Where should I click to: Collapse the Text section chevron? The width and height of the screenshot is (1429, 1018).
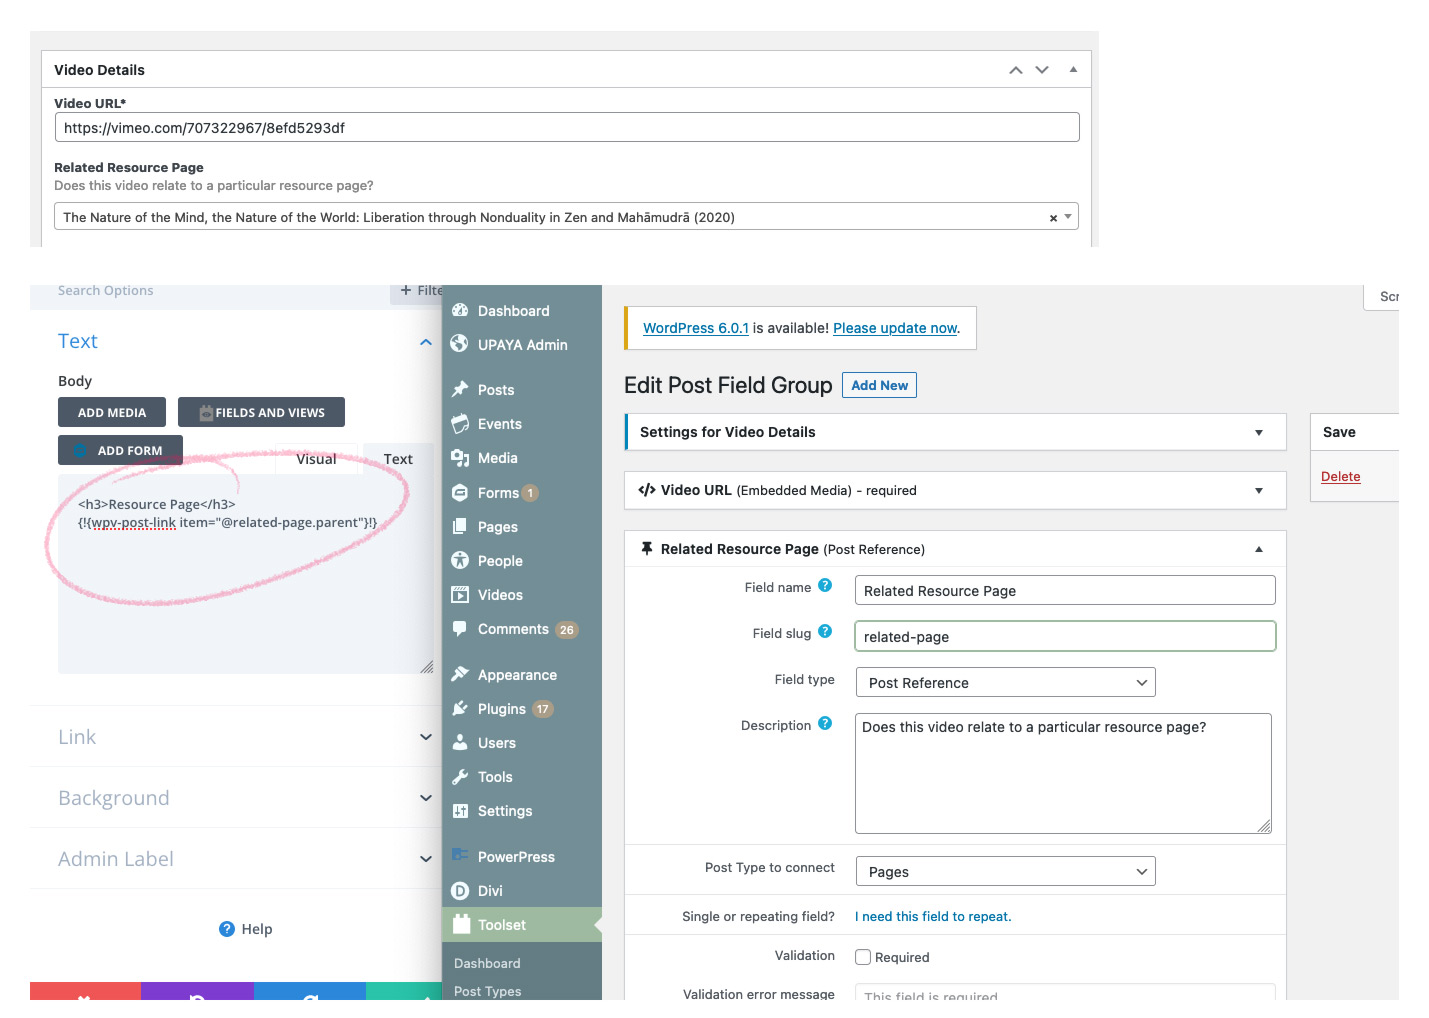pos(426,342)
